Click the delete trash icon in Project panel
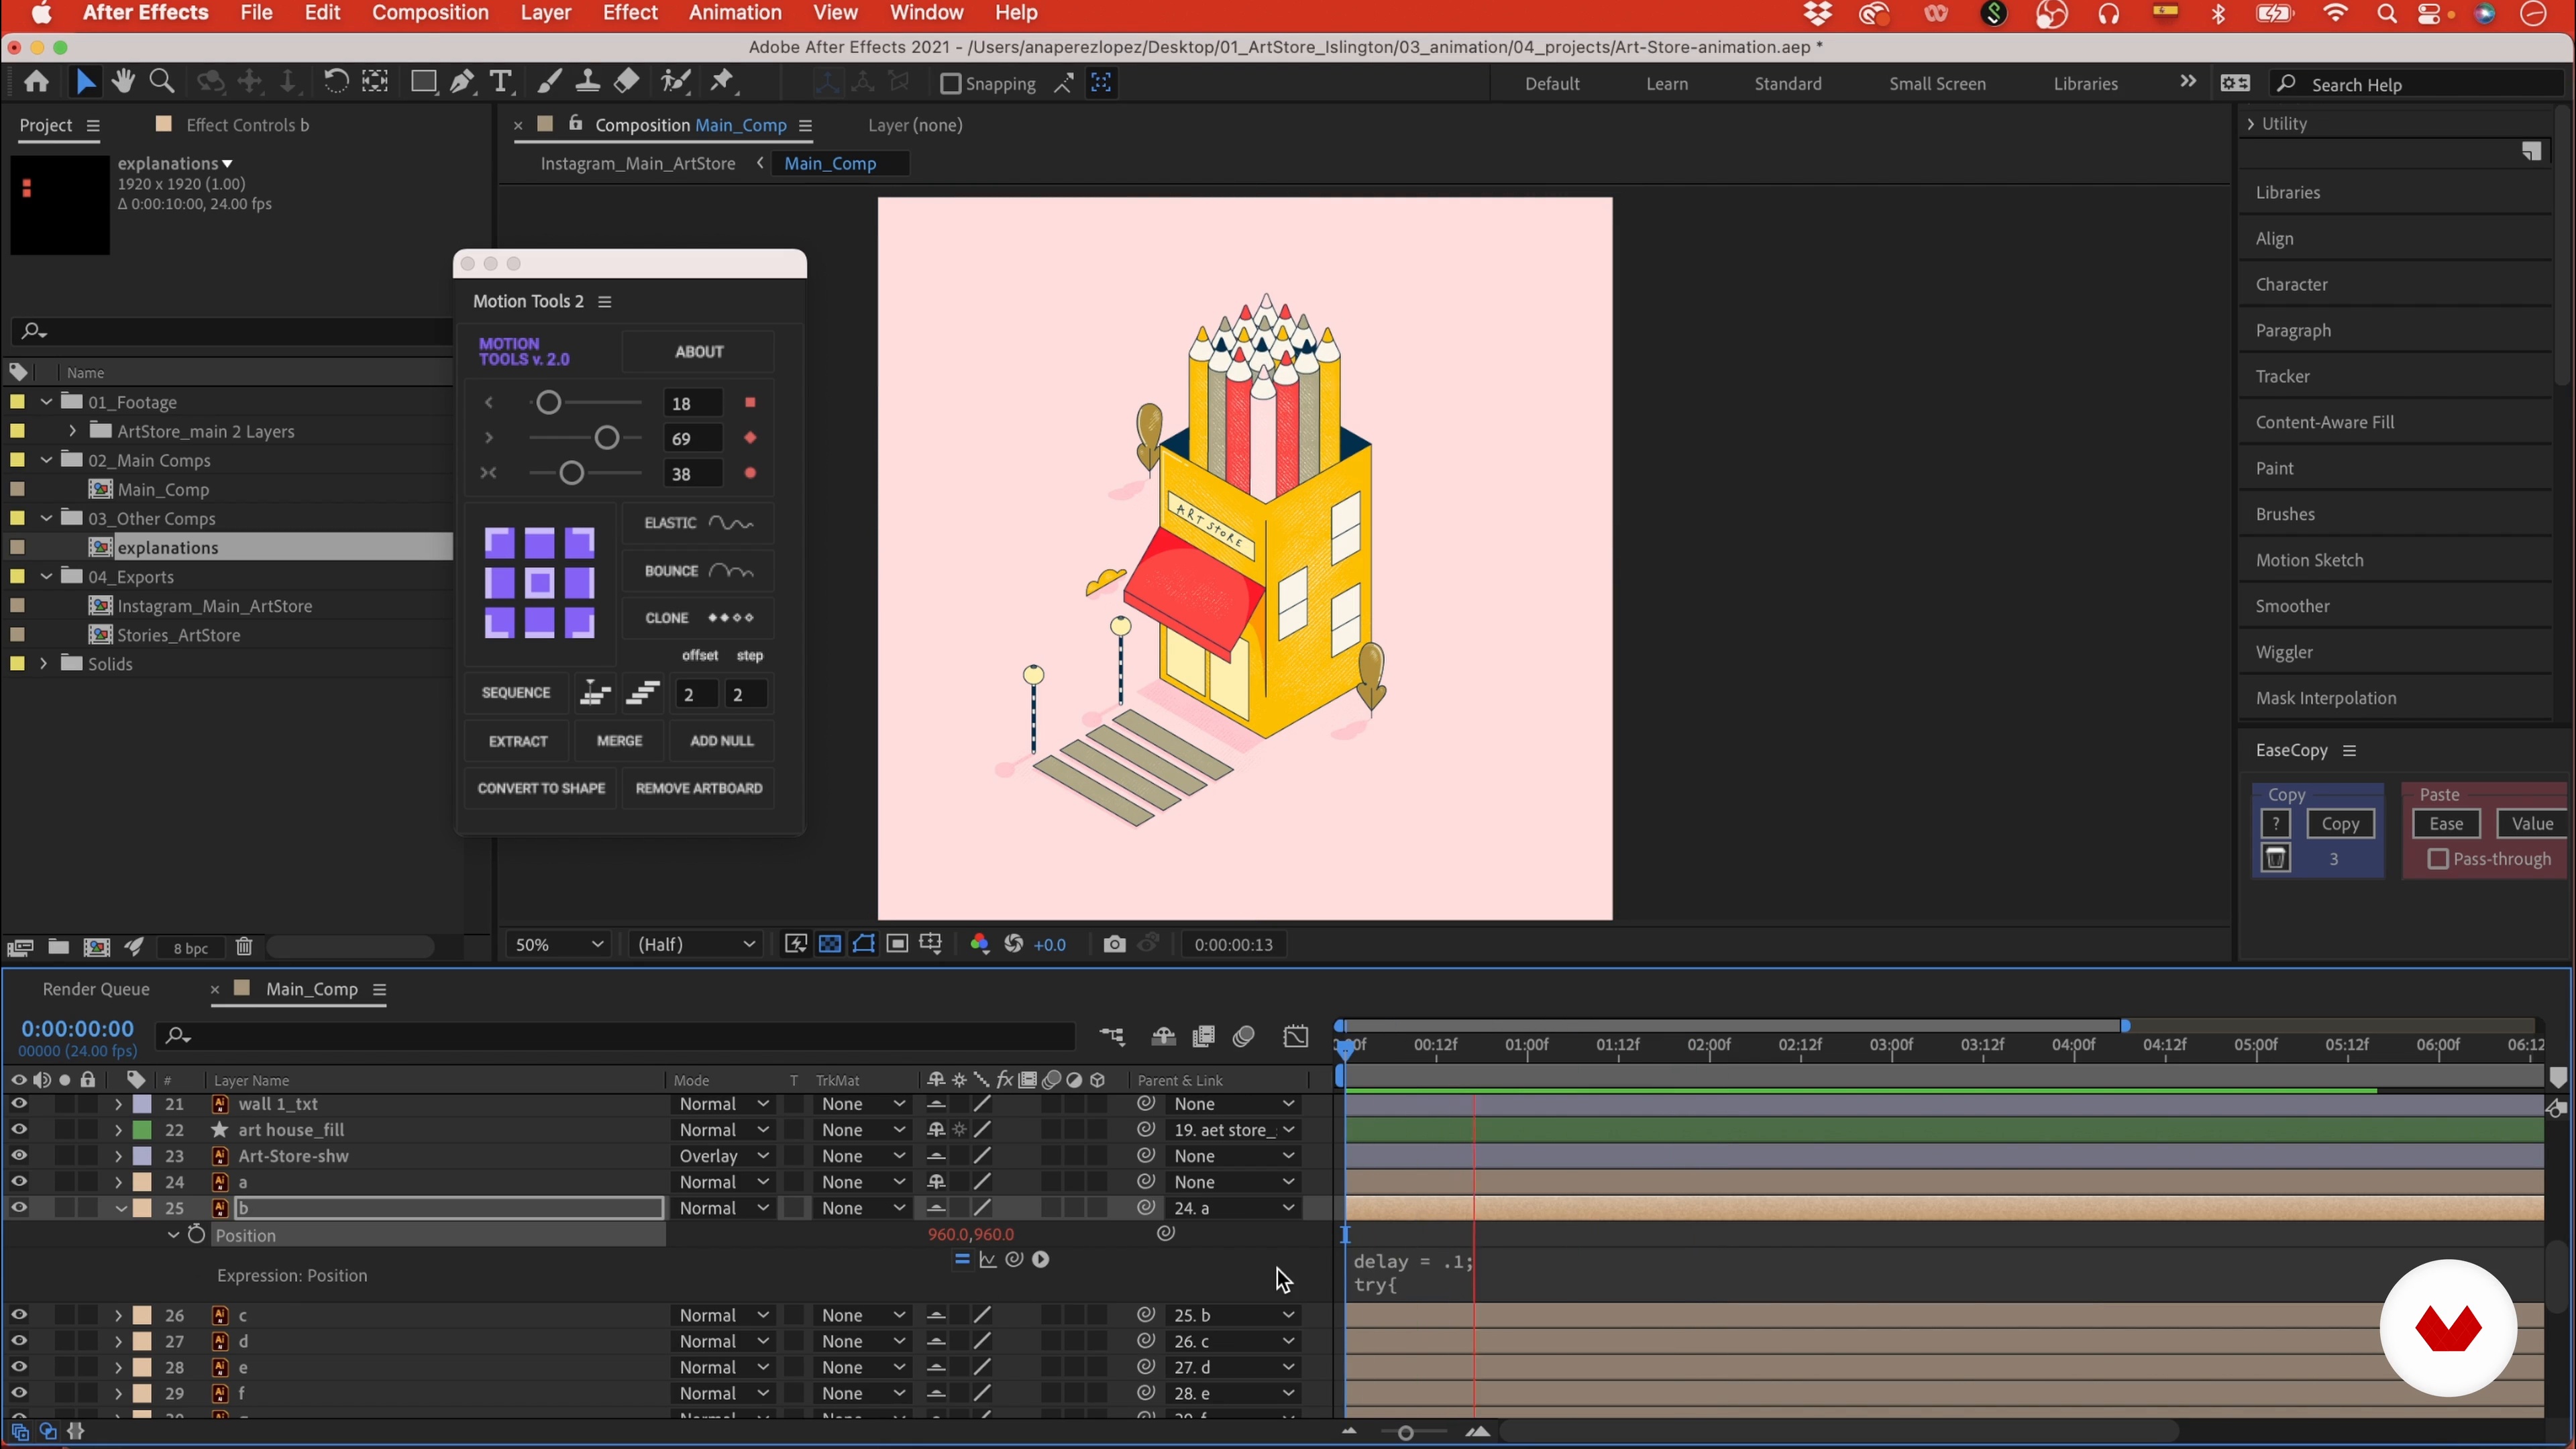2576x1449 pixels. [x=244, y=947]
